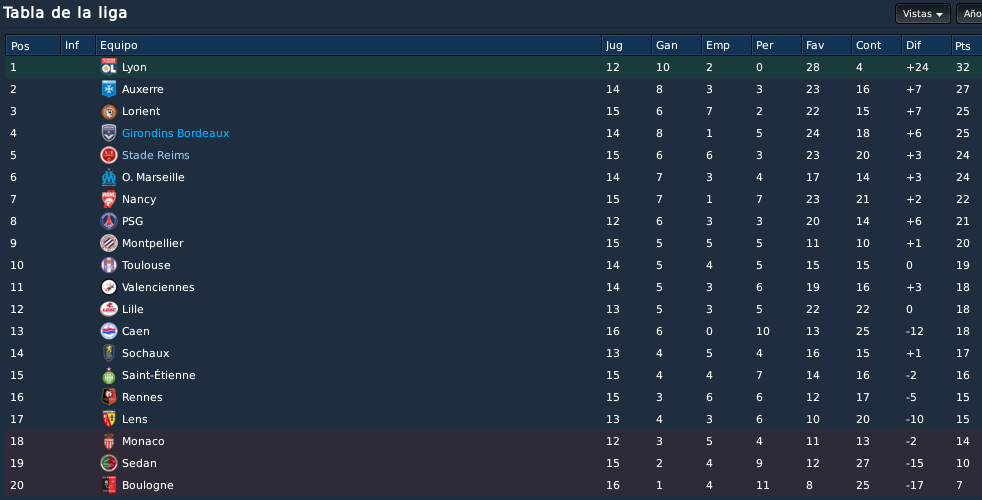Screen dimensions: 982x500
Task: Click the Monaco club crest
Action: click(109, 441)
